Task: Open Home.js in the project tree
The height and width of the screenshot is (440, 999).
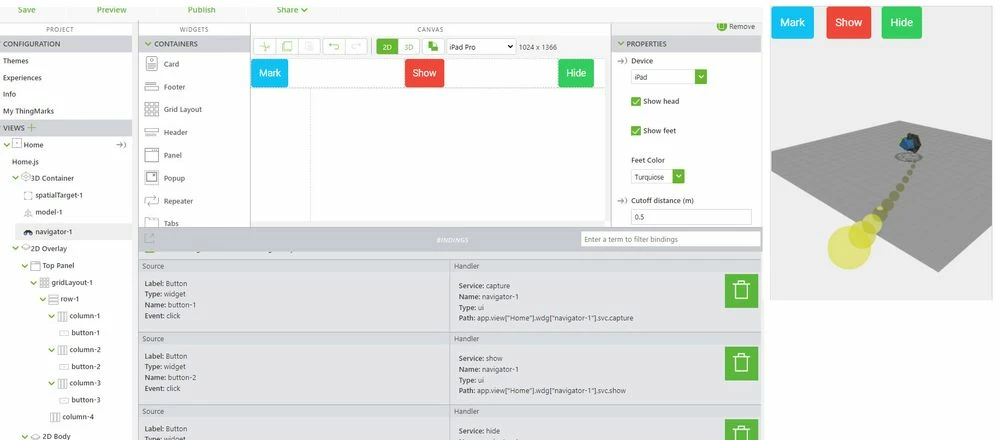Action: point(25,162)
